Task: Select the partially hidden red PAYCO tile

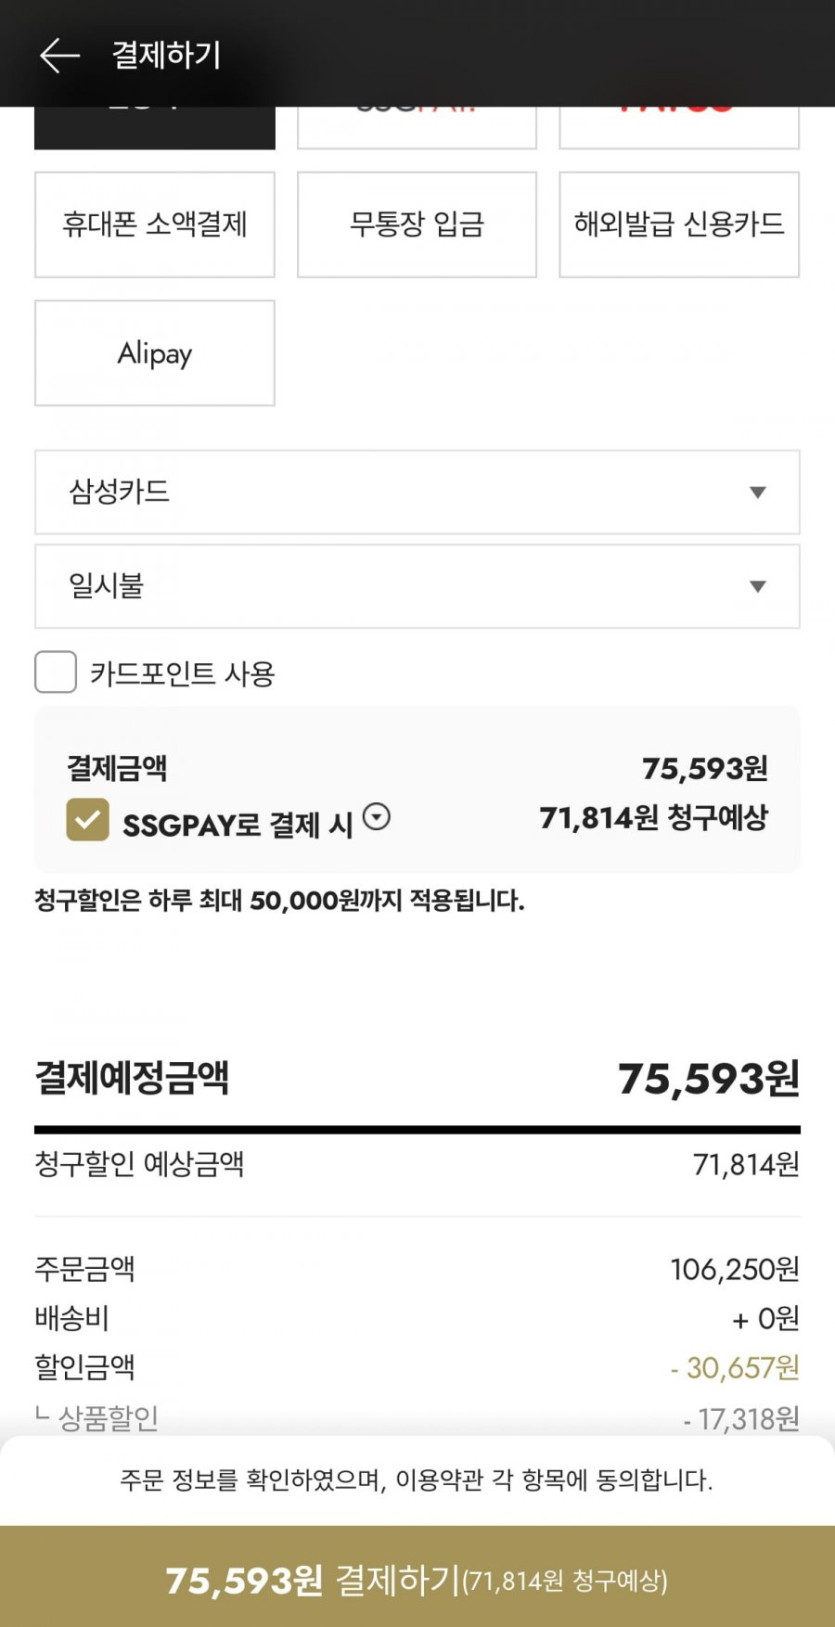Action: click(678, 127)
